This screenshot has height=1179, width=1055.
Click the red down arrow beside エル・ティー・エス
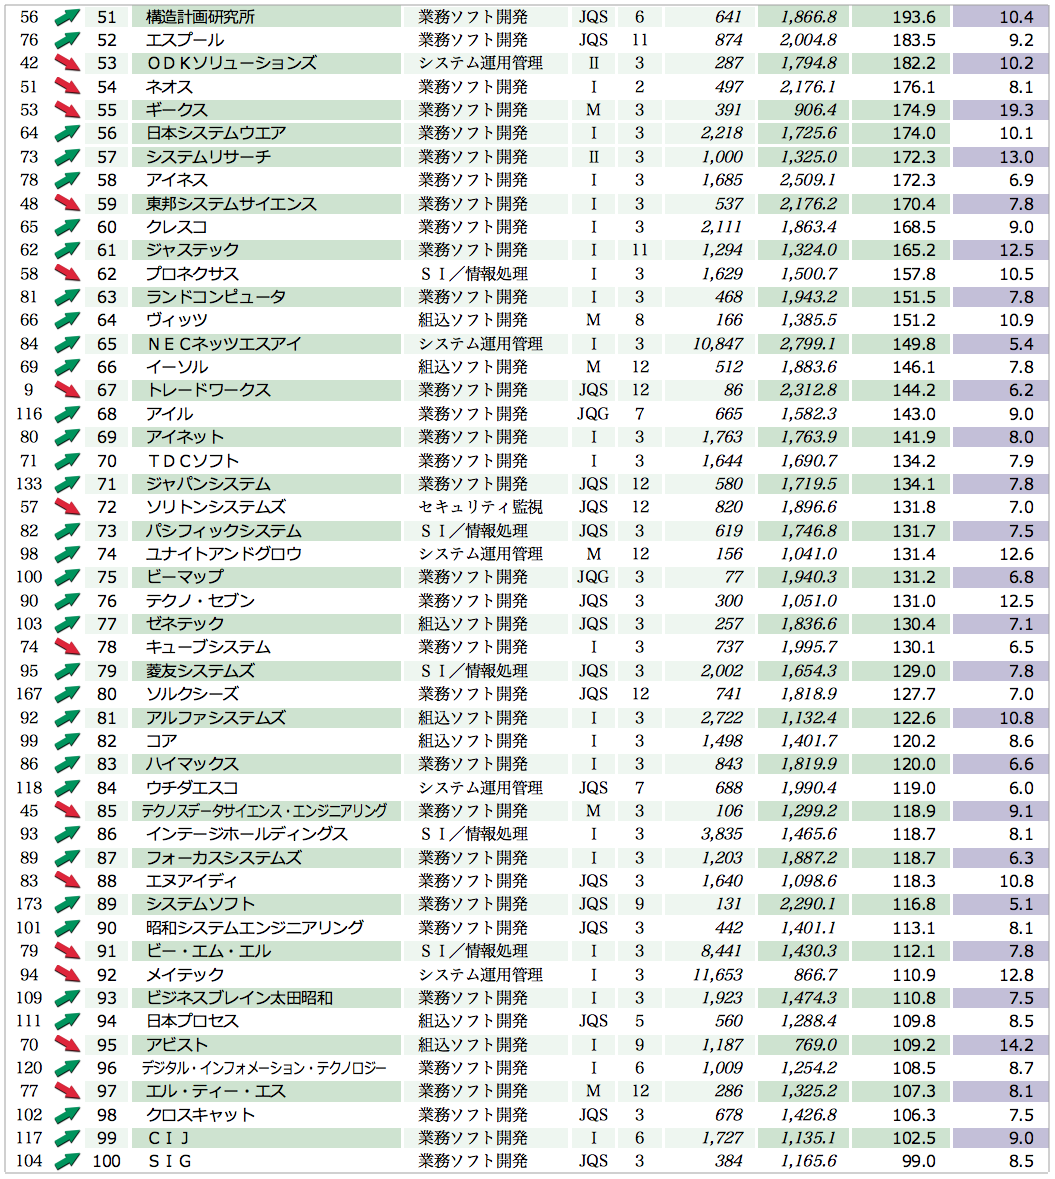[x=67, y=1091]
